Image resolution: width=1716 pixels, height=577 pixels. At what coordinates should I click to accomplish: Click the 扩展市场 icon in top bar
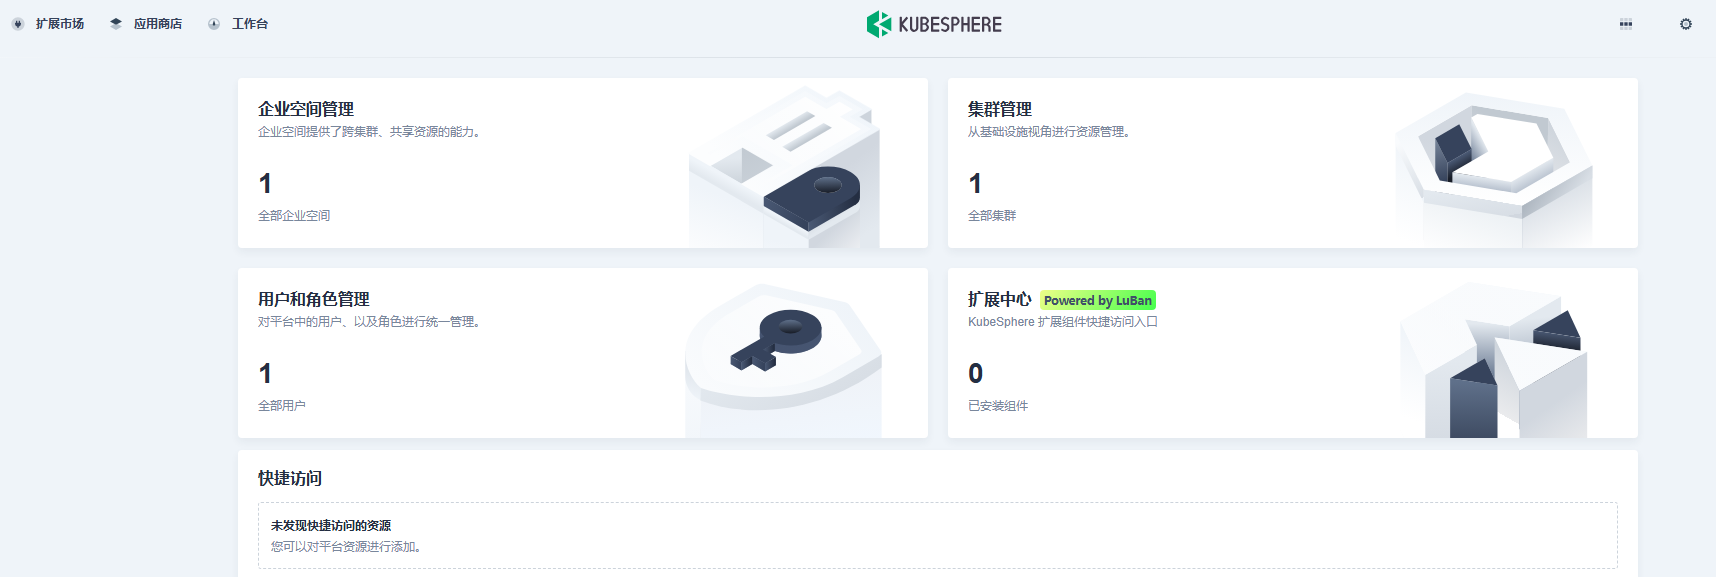point(18,24)
